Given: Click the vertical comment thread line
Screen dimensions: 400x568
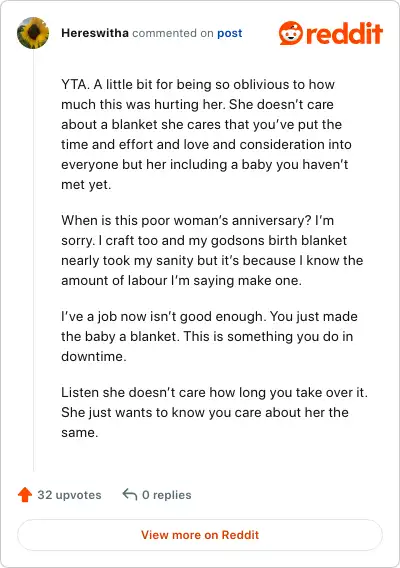Looking at the screenshot, I should click(33, 260).
